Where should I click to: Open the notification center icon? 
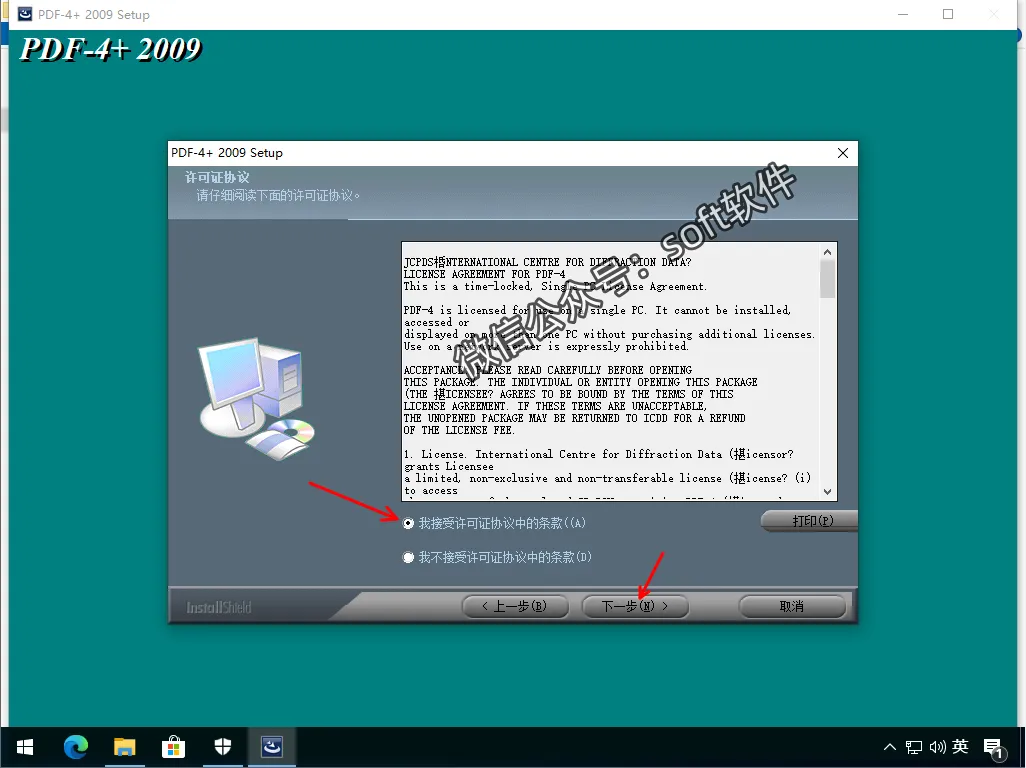point(993,748)
